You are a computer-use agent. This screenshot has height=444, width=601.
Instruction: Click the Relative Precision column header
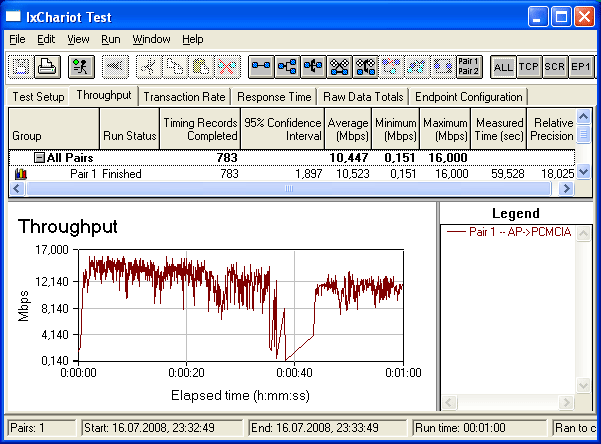(x=551, y=129)
